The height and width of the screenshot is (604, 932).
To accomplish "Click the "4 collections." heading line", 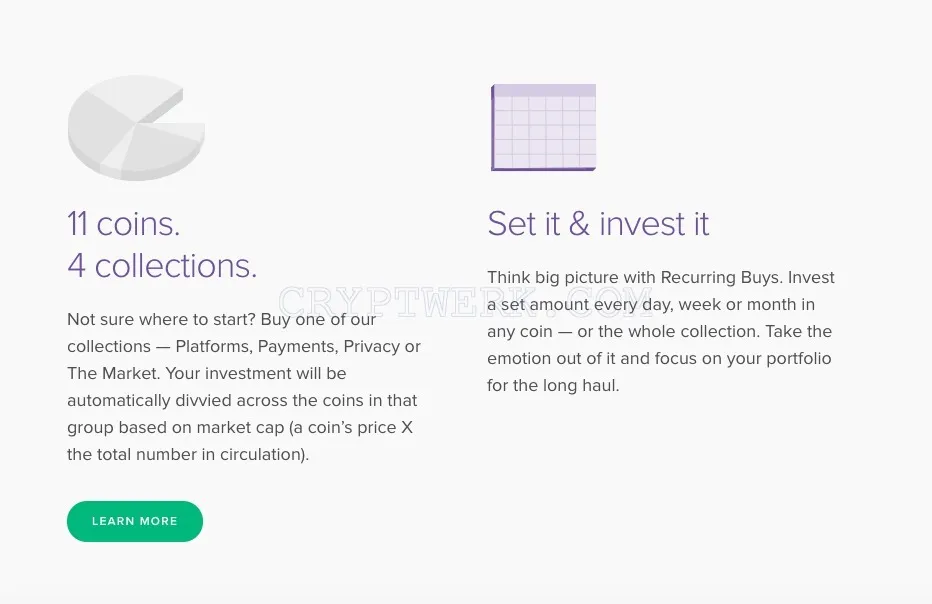I will point(162,266).
